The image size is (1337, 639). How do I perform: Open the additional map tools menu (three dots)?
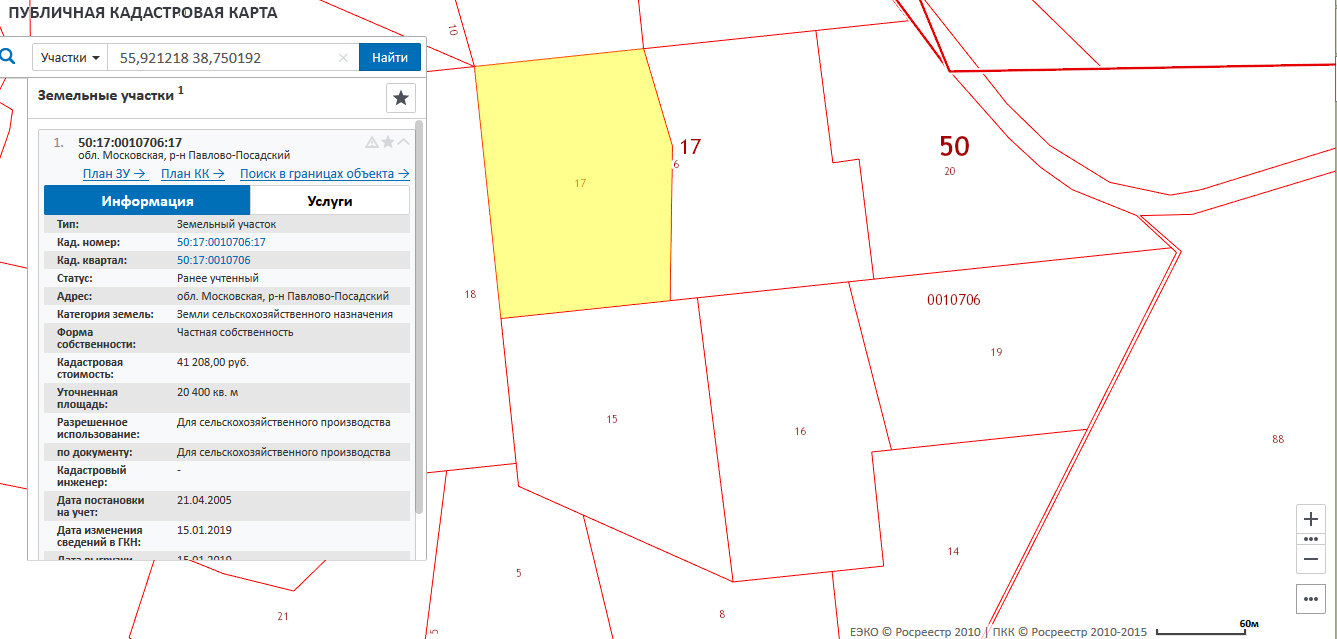coord(1312,599)
